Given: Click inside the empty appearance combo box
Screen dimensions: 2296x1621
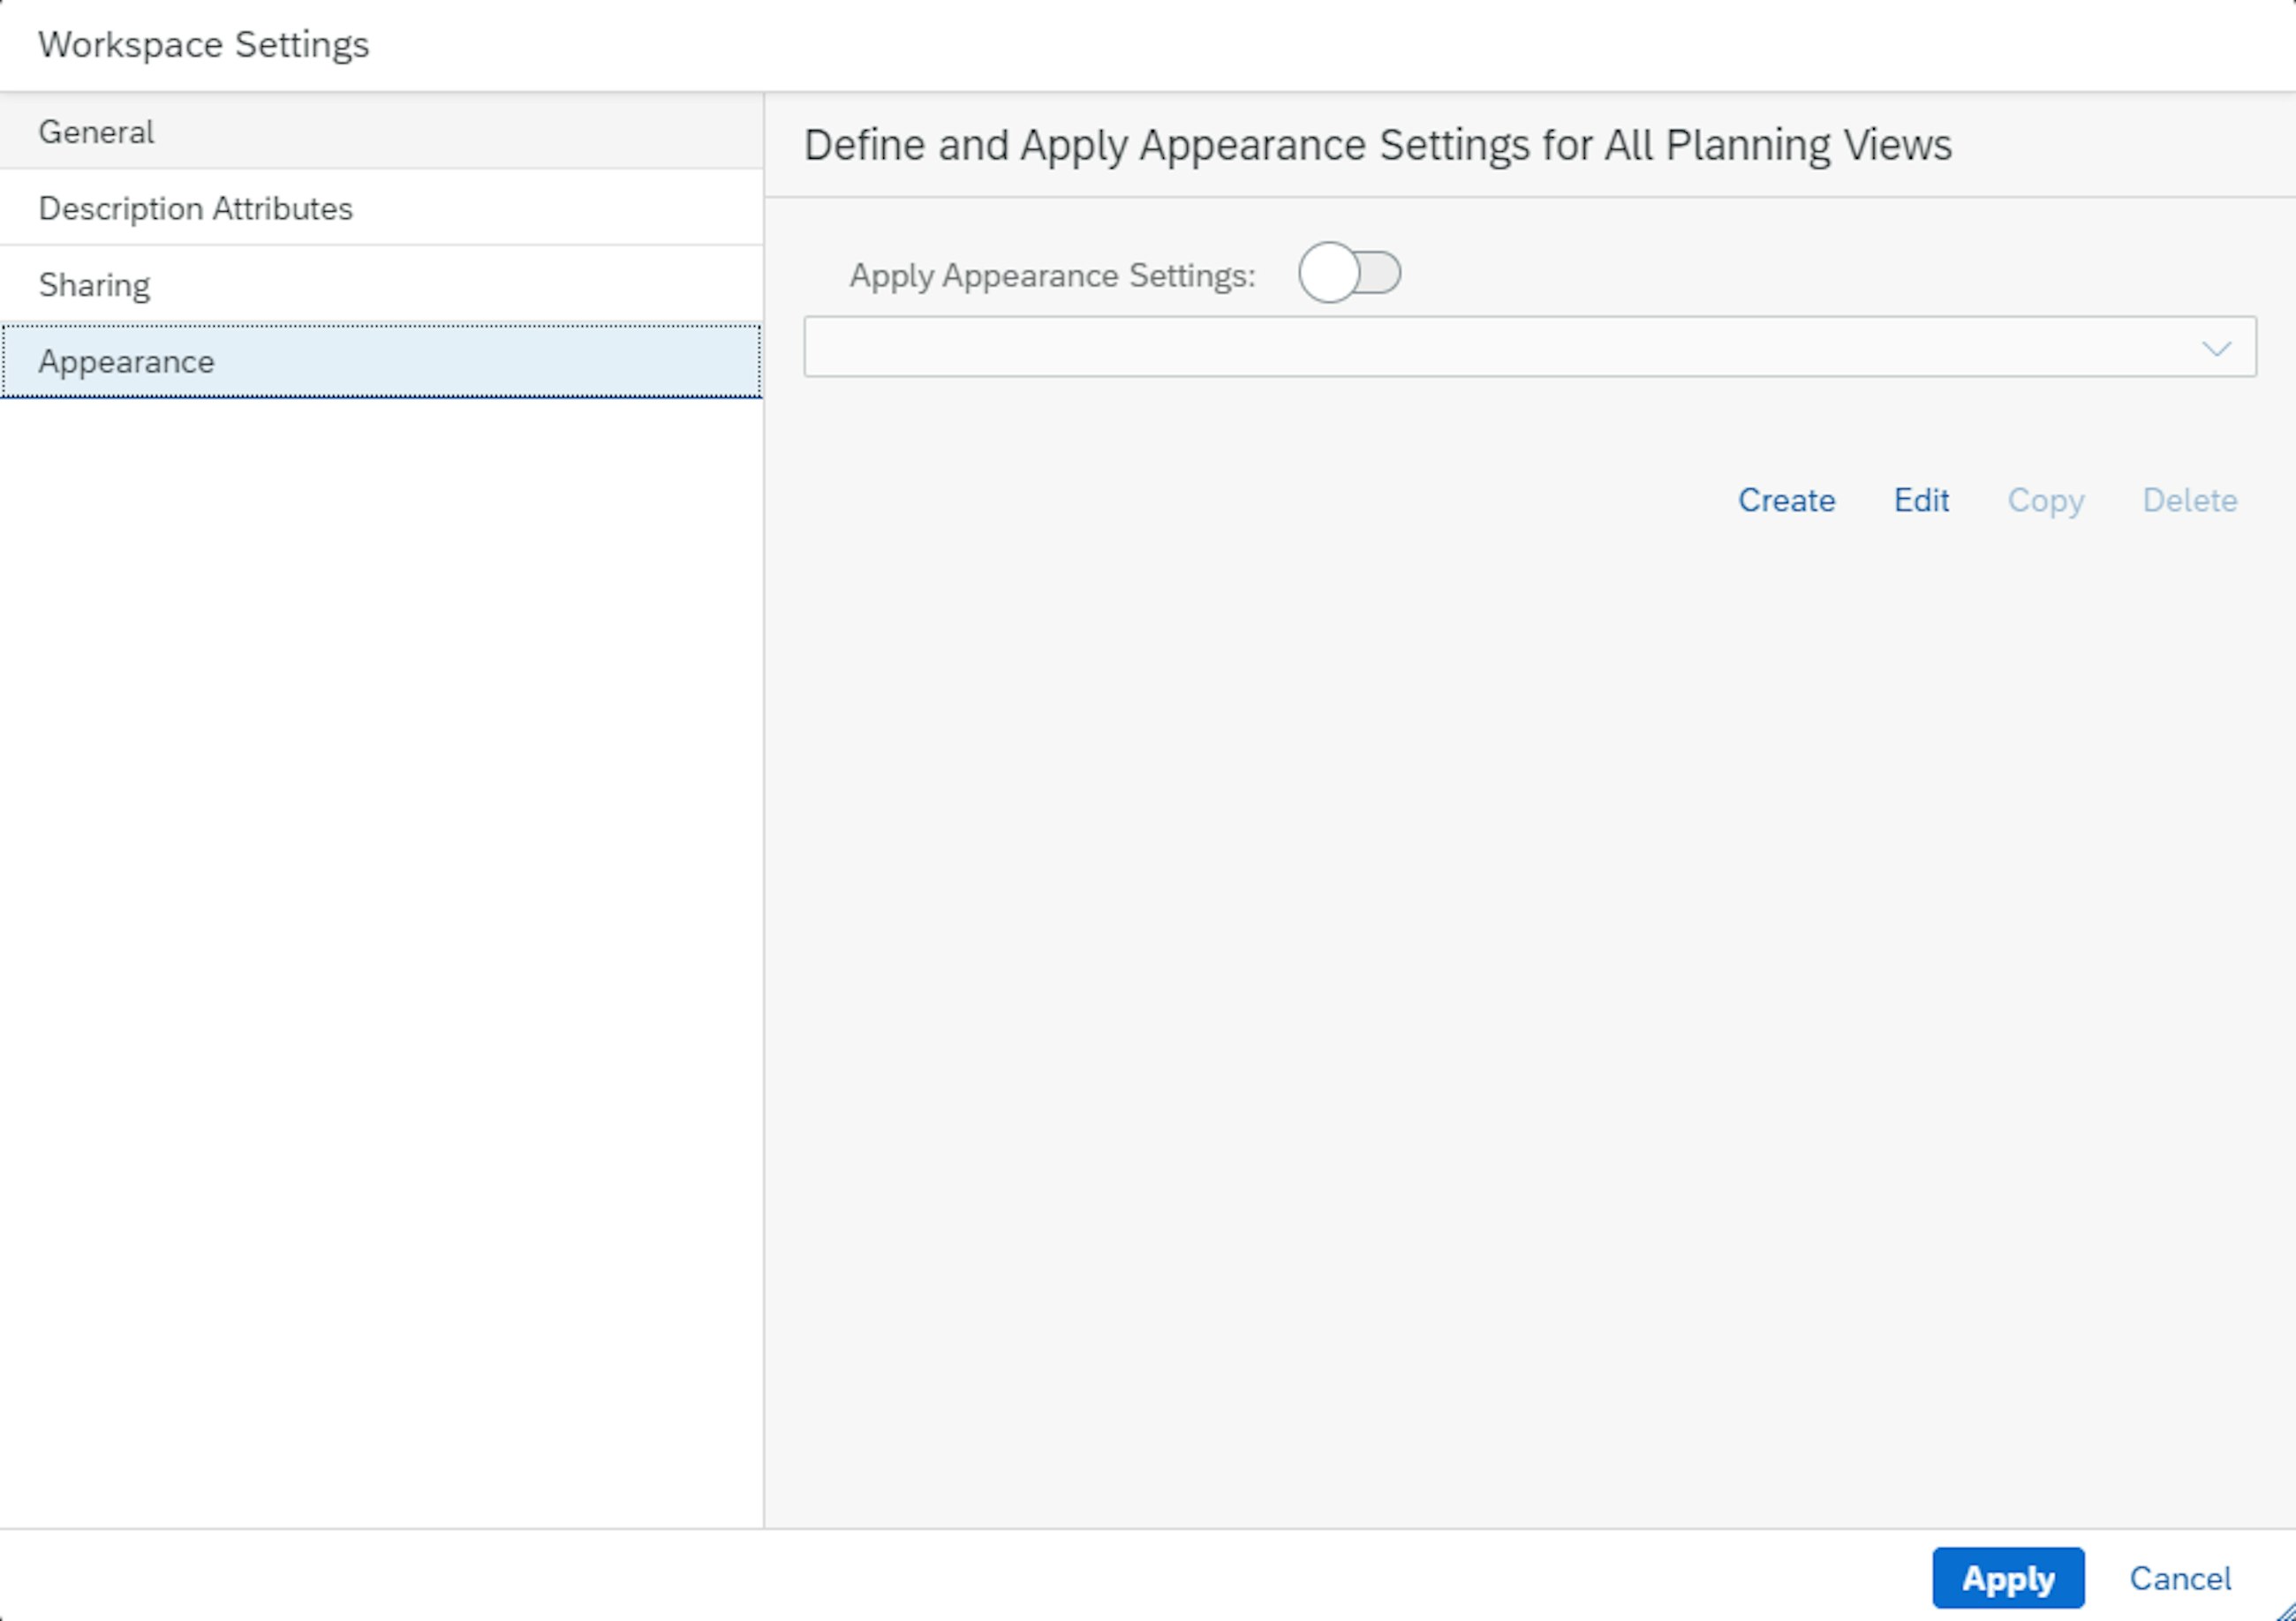Looking at the screenshot, I should [x=1480, y=348].
